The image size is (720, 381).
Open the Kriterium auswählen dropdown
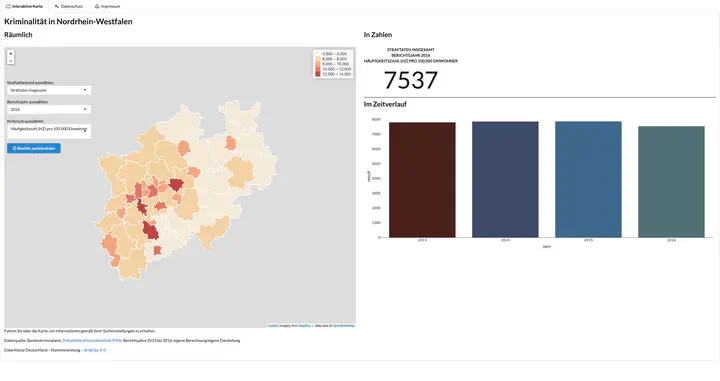49,131
